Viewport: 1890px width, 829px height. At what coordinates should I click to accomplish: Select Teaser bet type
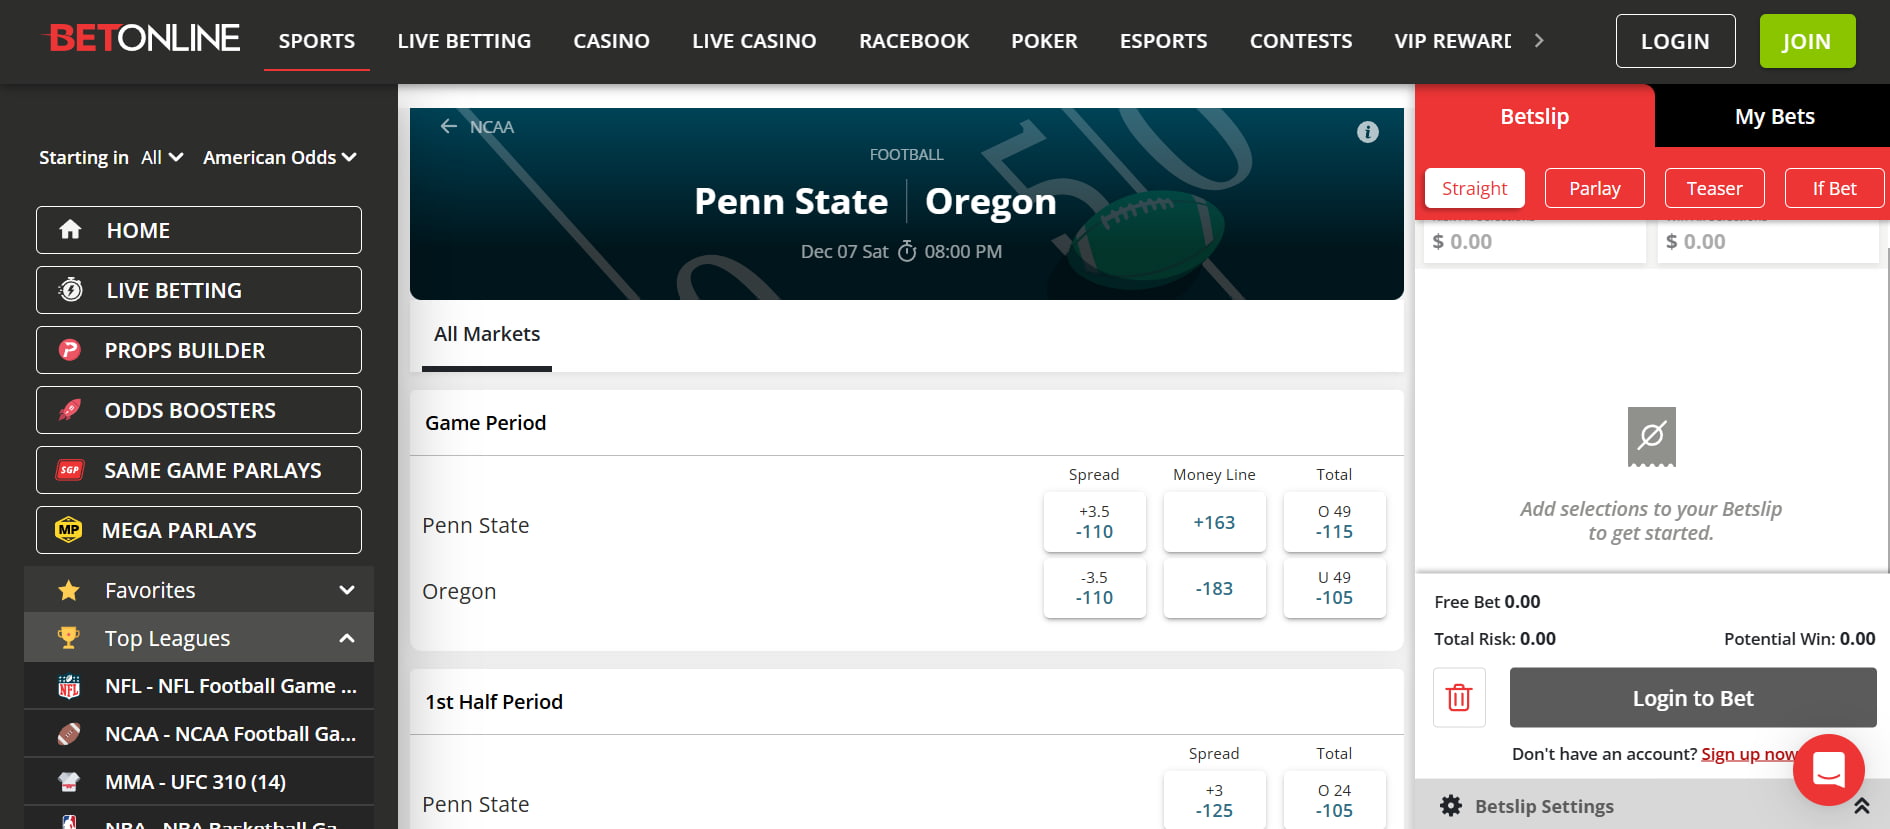(x=1715, y=188)
